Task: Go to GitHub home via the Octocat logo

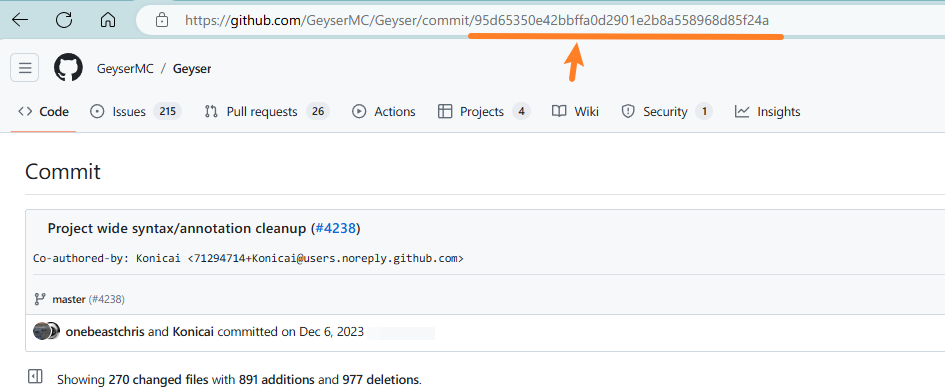Action: (x=68, y=68)
